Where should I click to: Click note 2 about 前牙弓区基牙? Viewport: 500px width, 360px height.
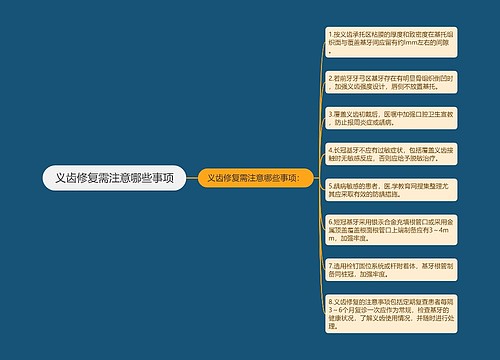click(391, 82)
